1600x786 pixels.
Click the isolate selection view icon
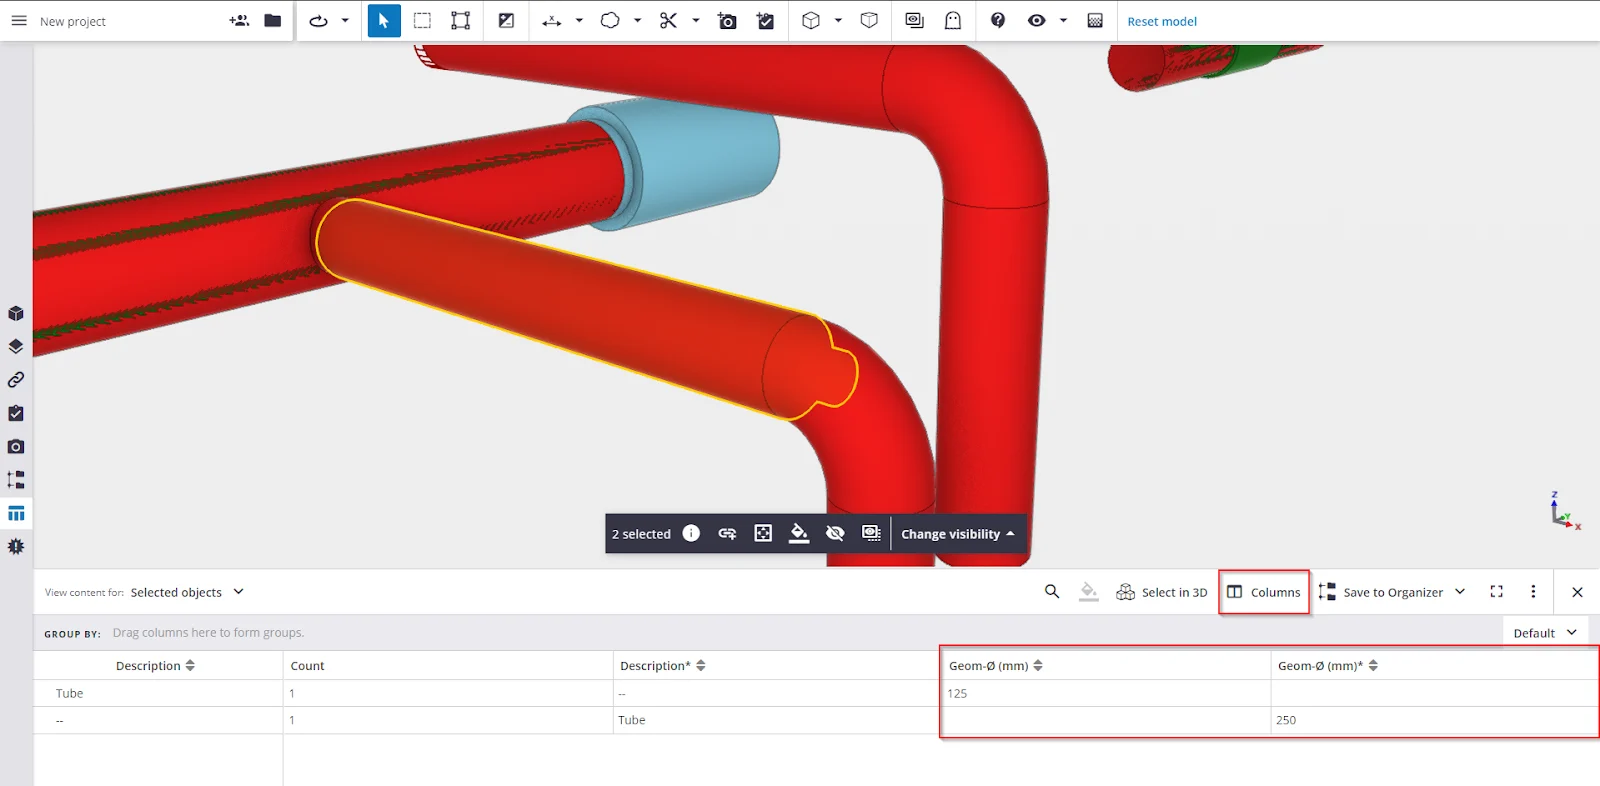click(871, 534)
